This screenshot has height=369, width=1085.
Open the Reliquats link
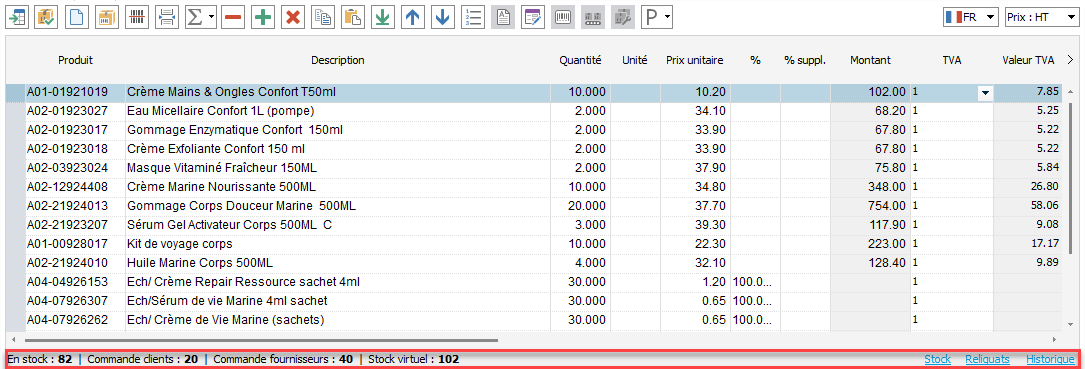pos(987,359)
